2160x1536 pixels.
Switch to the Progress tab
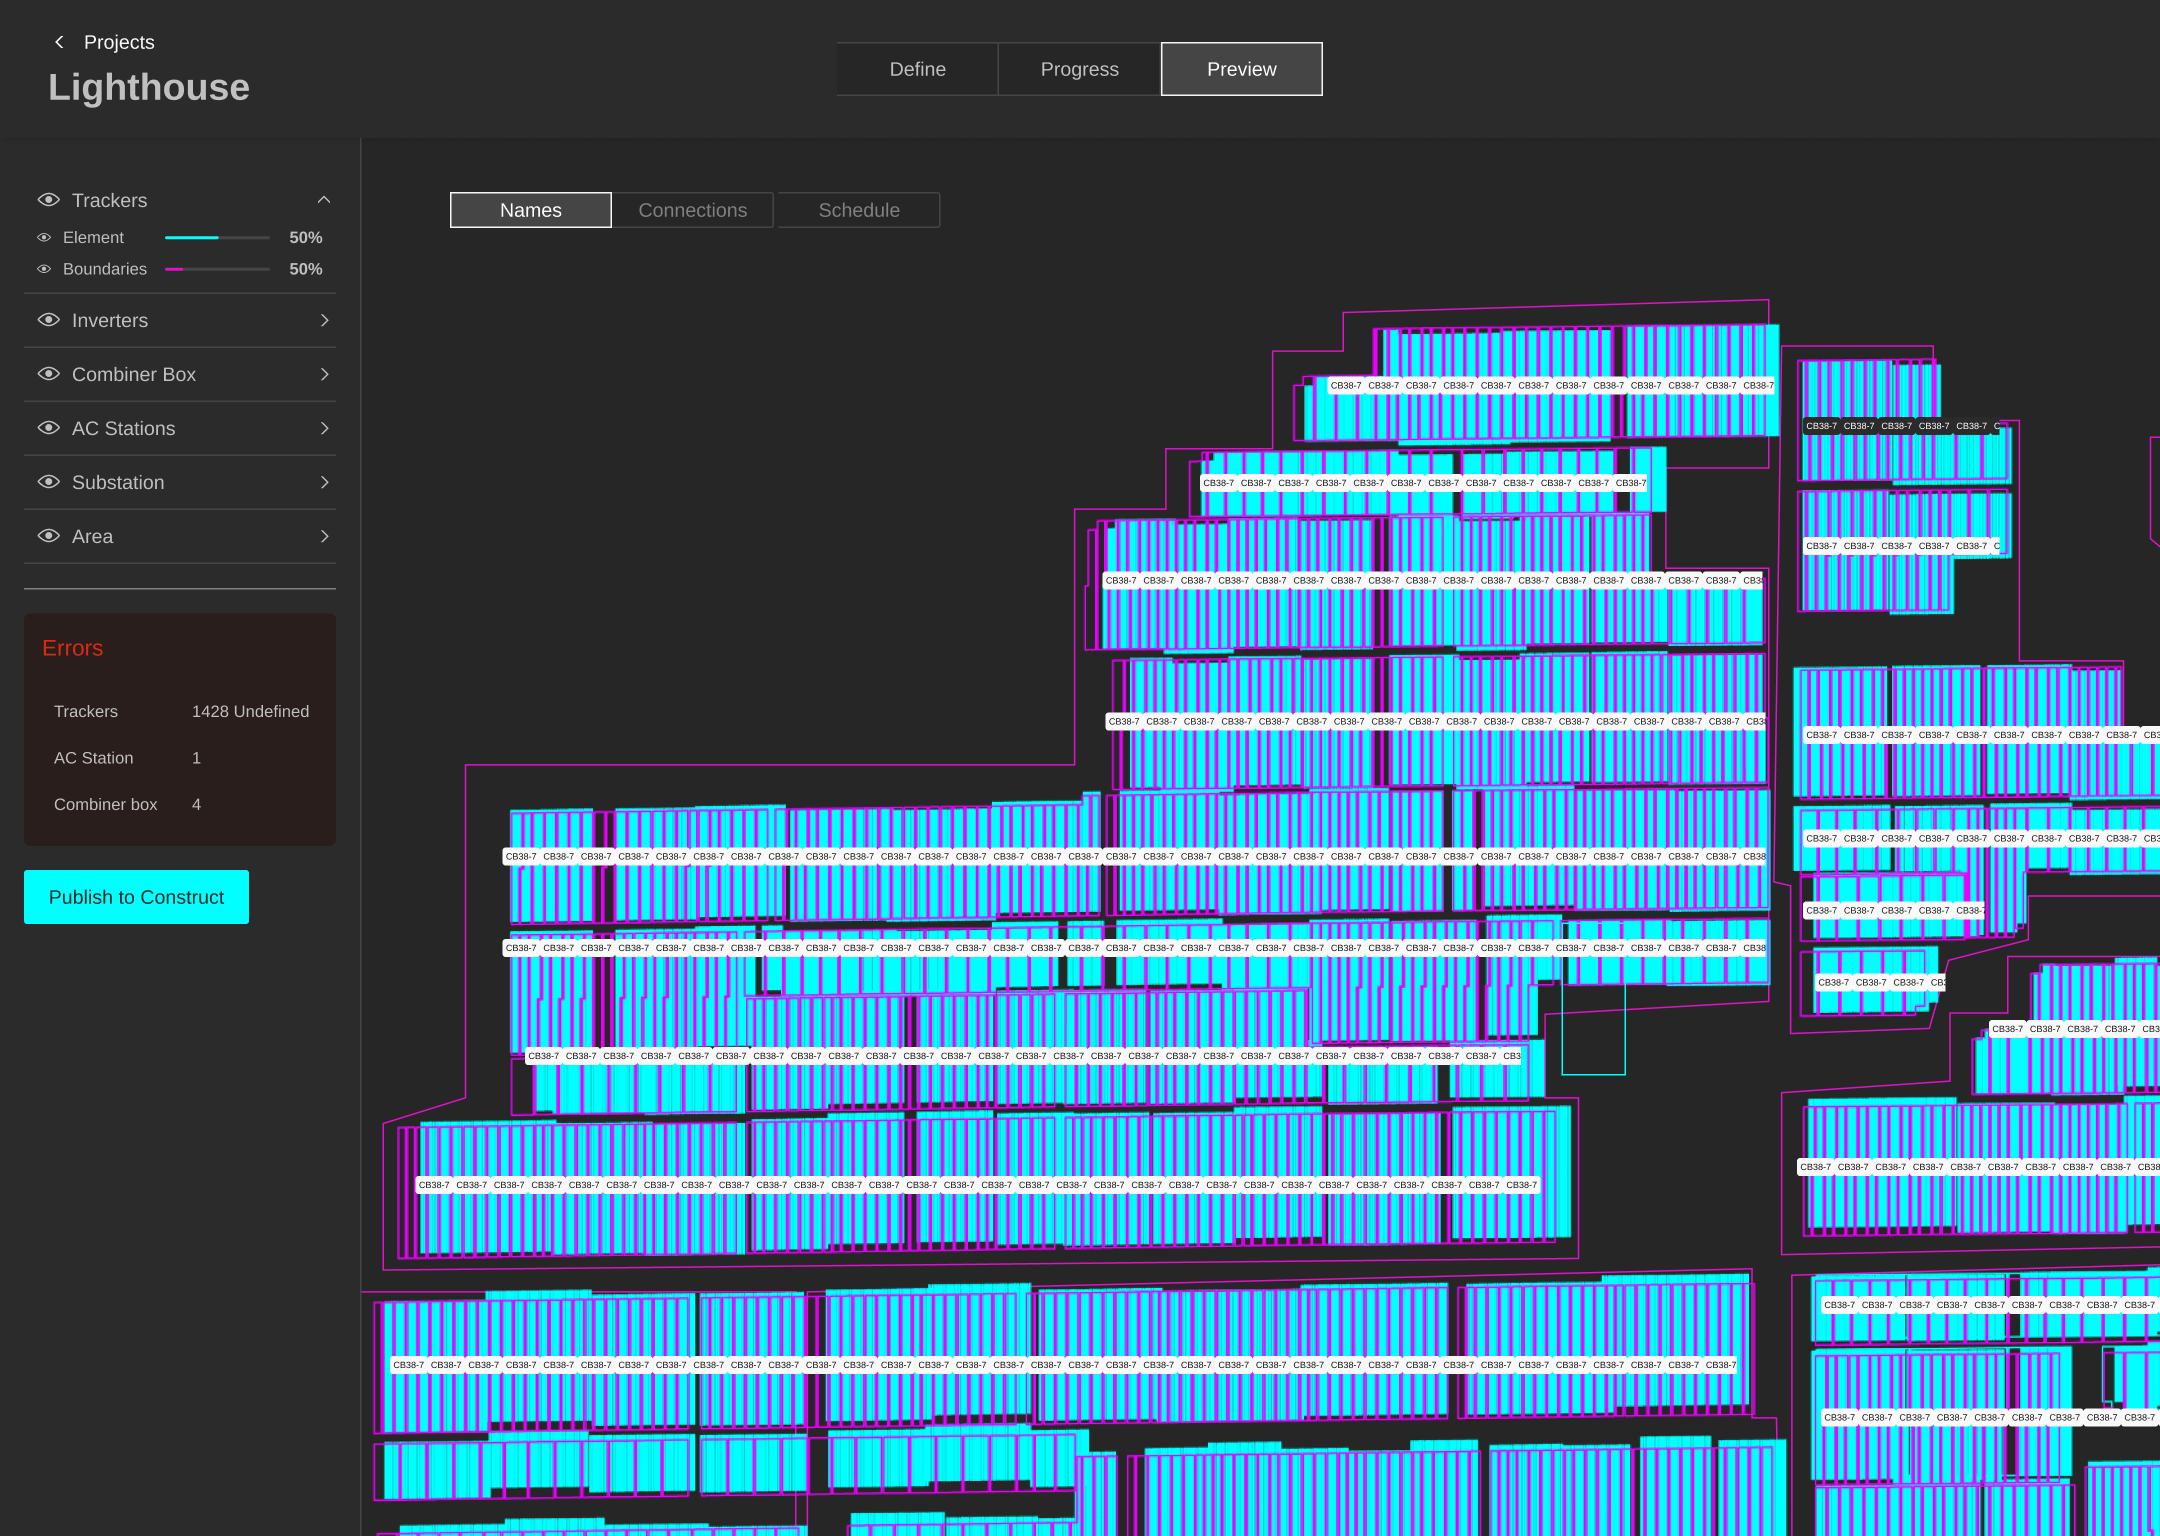[1079, 69]
